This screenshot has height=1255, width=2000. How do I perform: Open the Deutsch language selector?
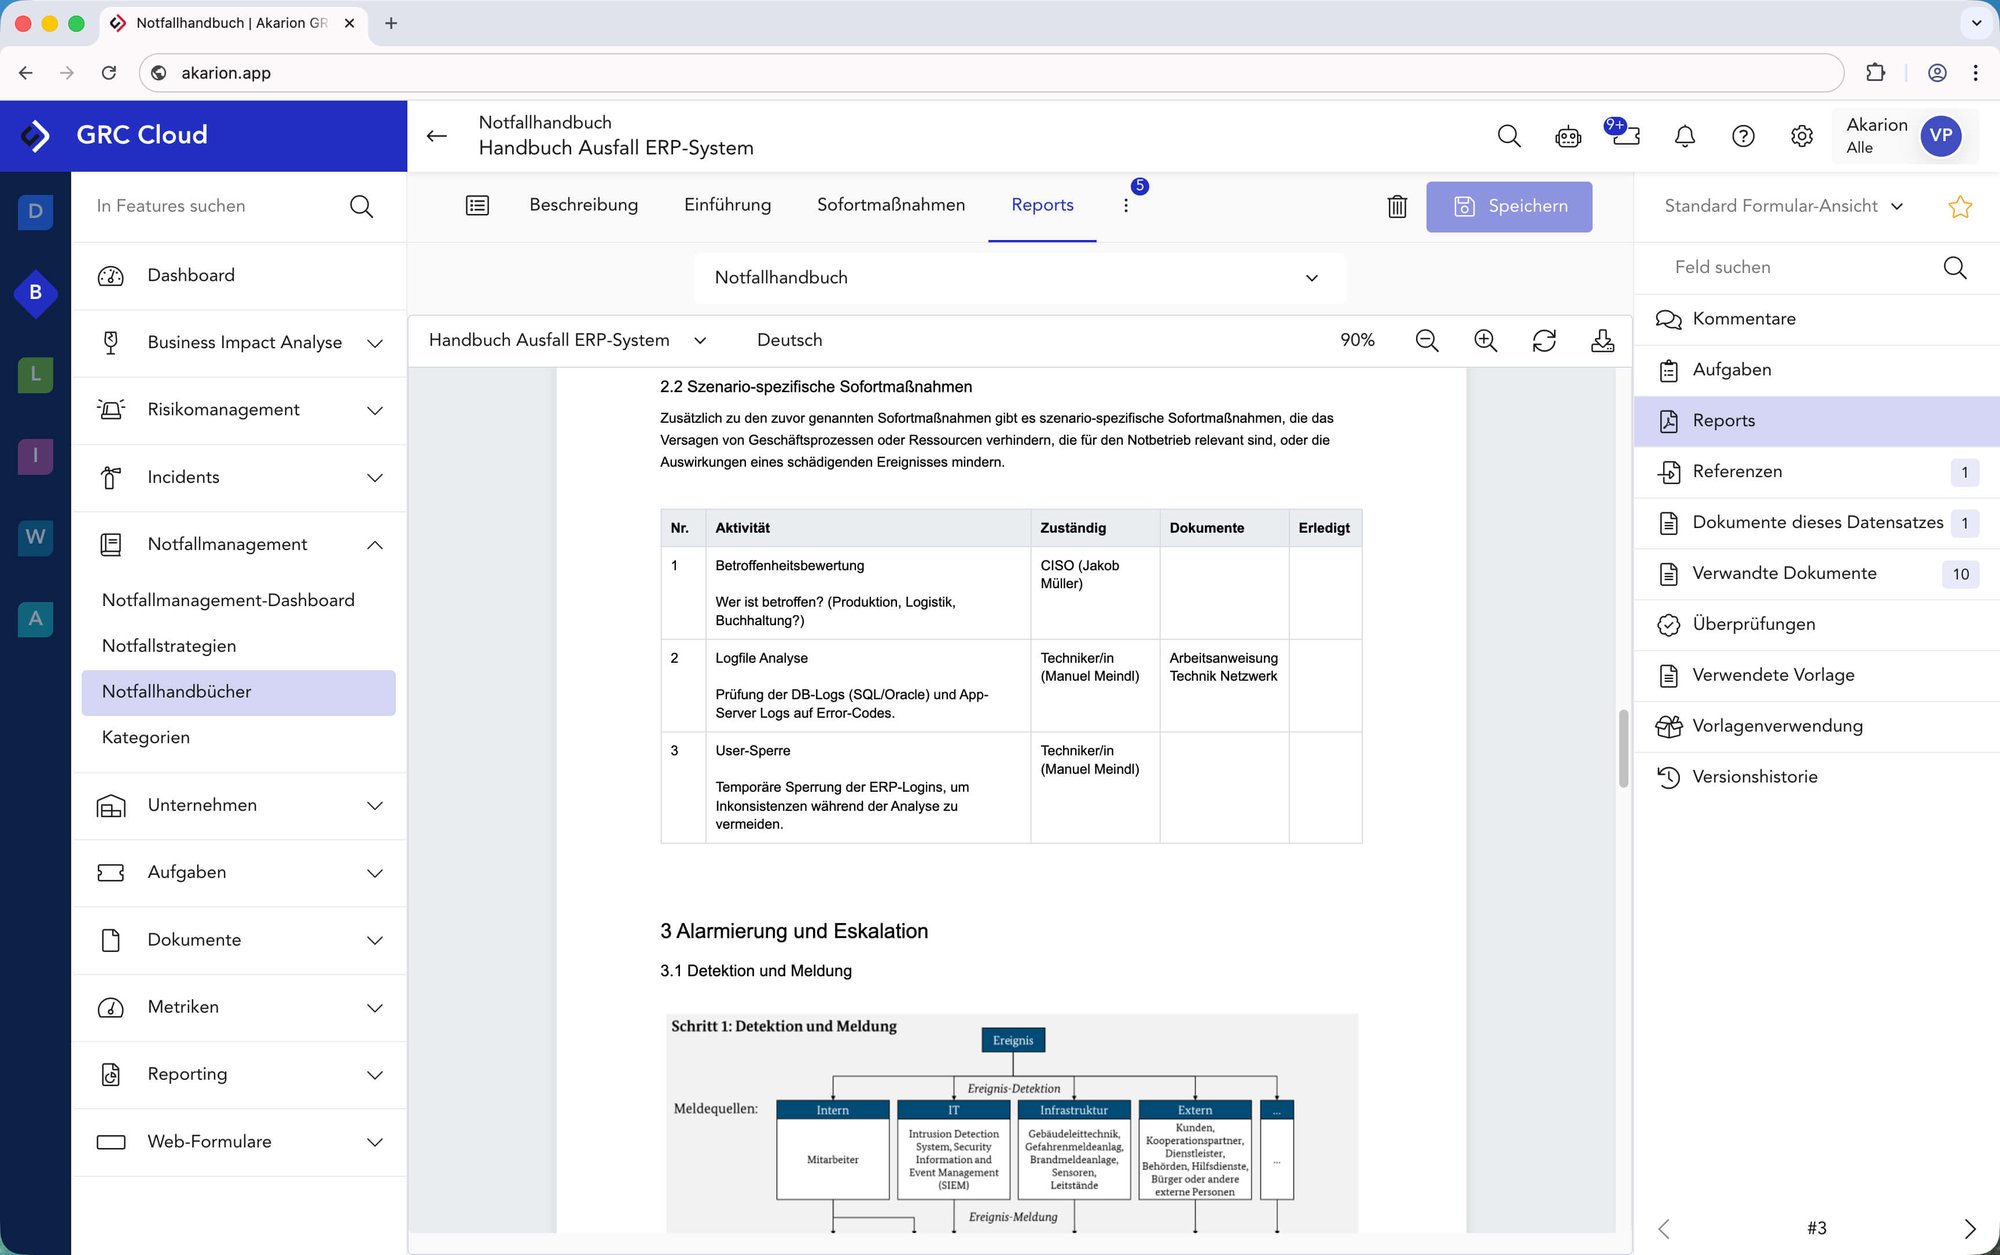pos(789,340)
